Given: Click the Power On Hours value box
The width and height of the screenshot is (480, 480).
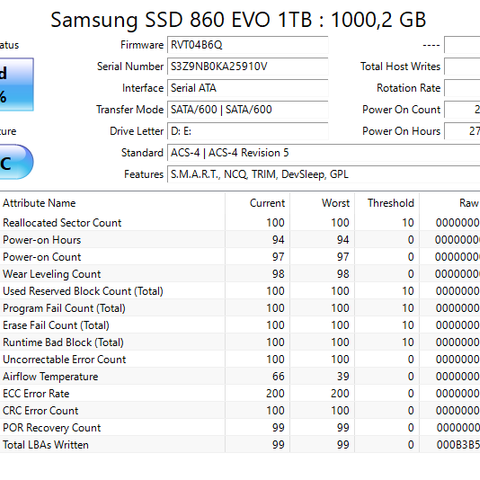Looking at the screenshot, I should pyautogui.click(x=462, y=131).
